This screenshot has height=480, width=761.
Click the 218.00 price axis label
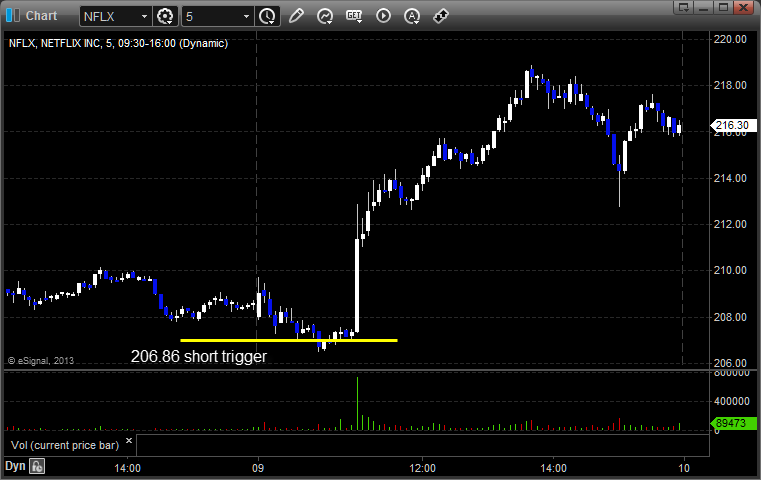[x=730, y=85]
